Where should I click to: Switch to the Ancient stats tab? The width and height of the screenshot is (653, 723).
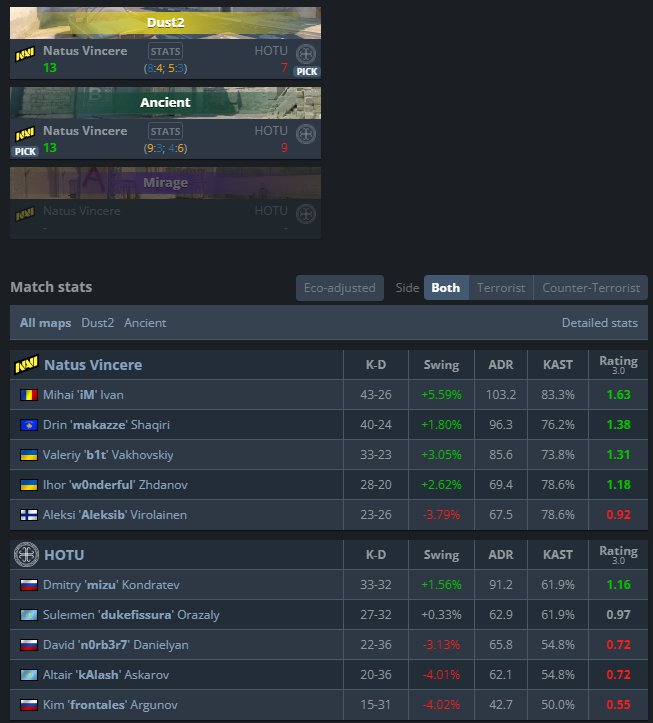click(145, 323)
